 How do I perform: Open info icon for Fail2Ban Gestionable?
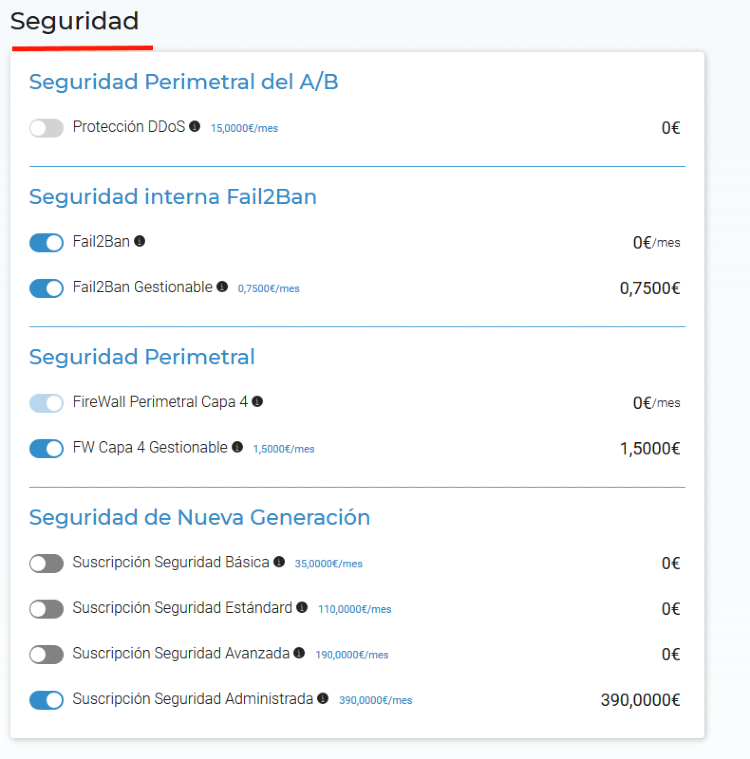coord(222,287)
